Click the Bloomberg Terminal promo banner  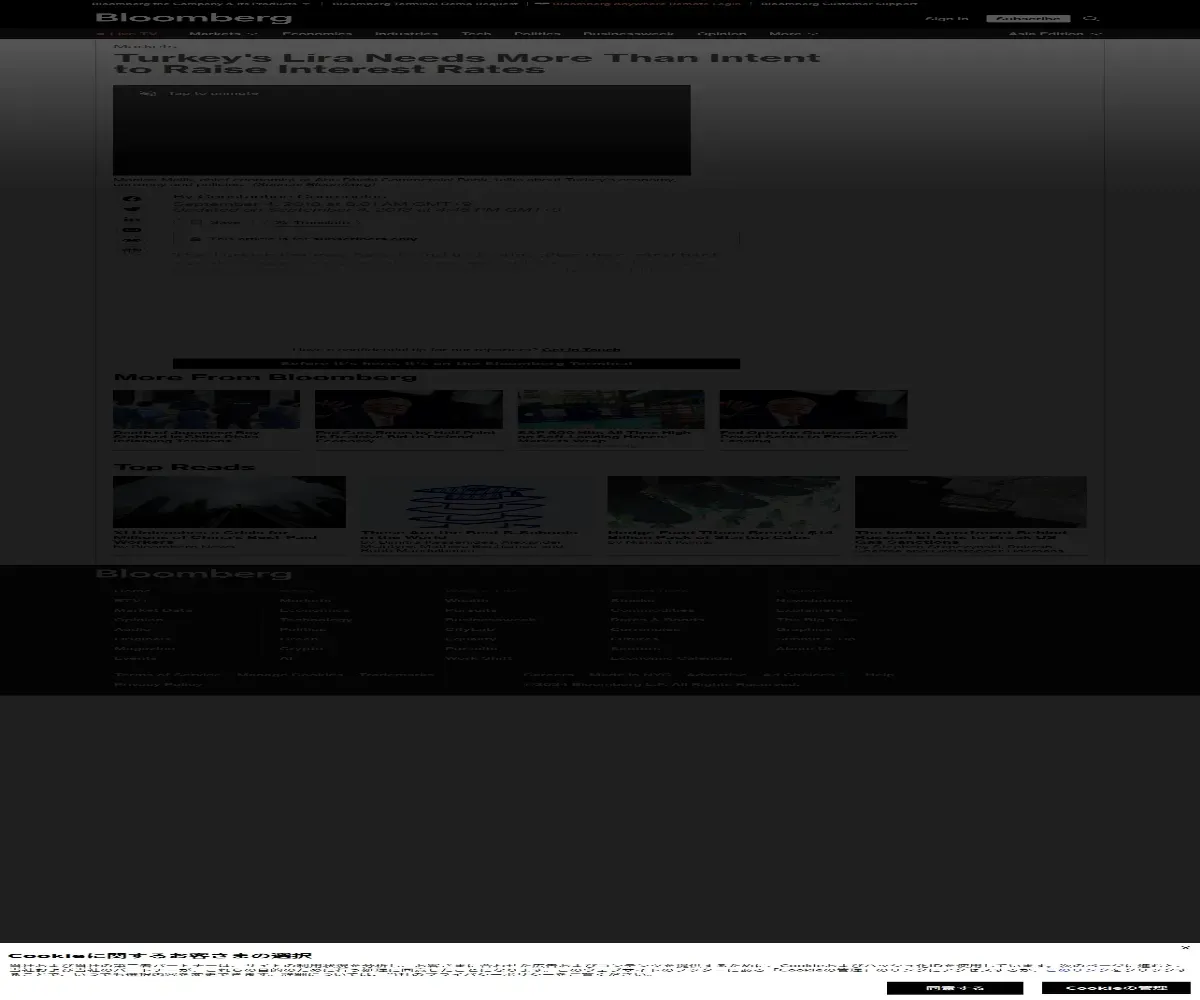coord(456,364)
